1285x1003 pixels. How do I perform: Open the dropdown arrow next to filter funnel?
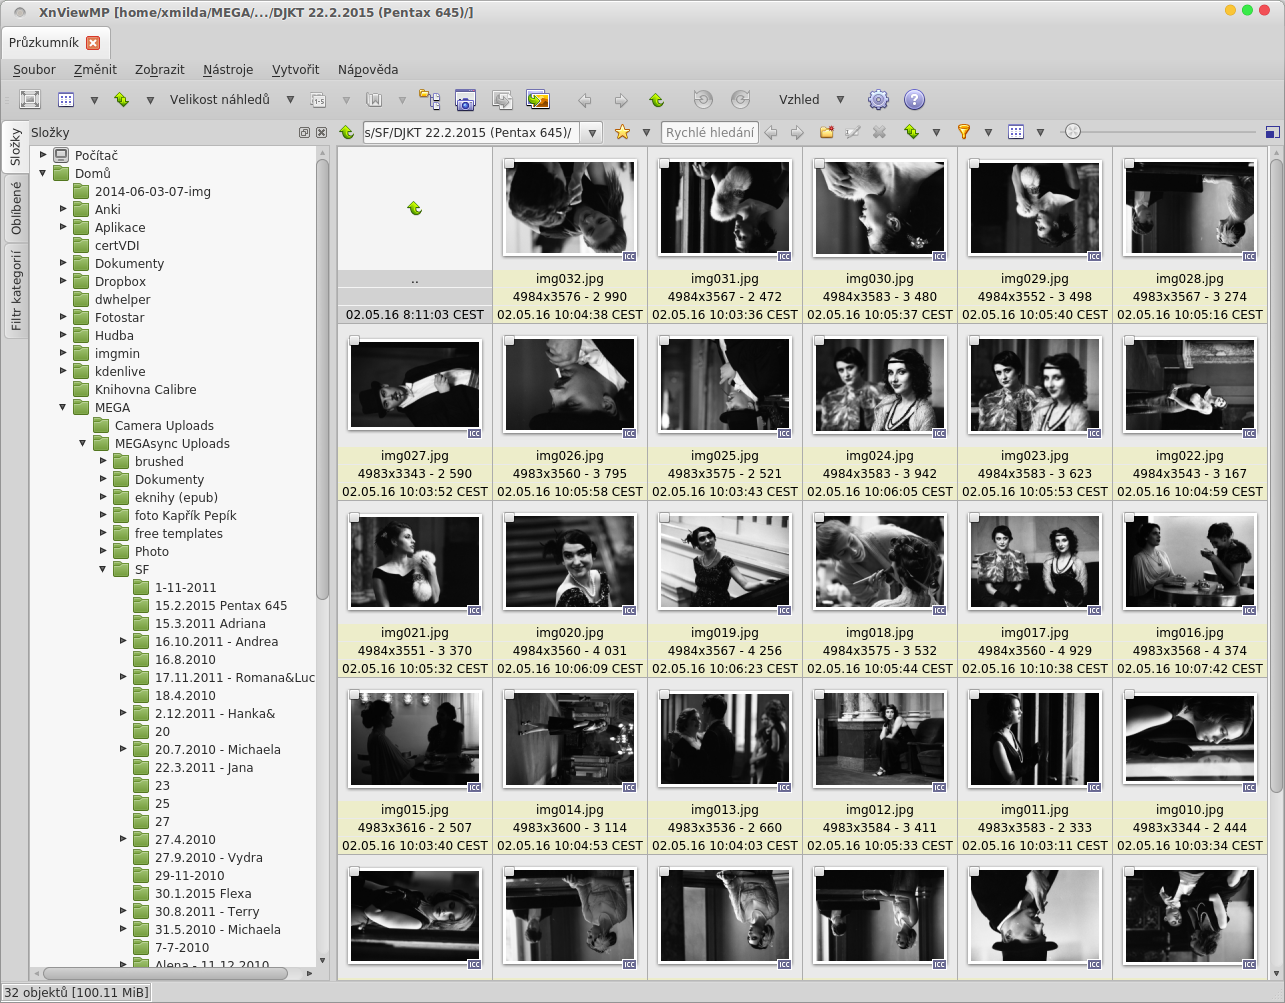(x=988, y=133)
